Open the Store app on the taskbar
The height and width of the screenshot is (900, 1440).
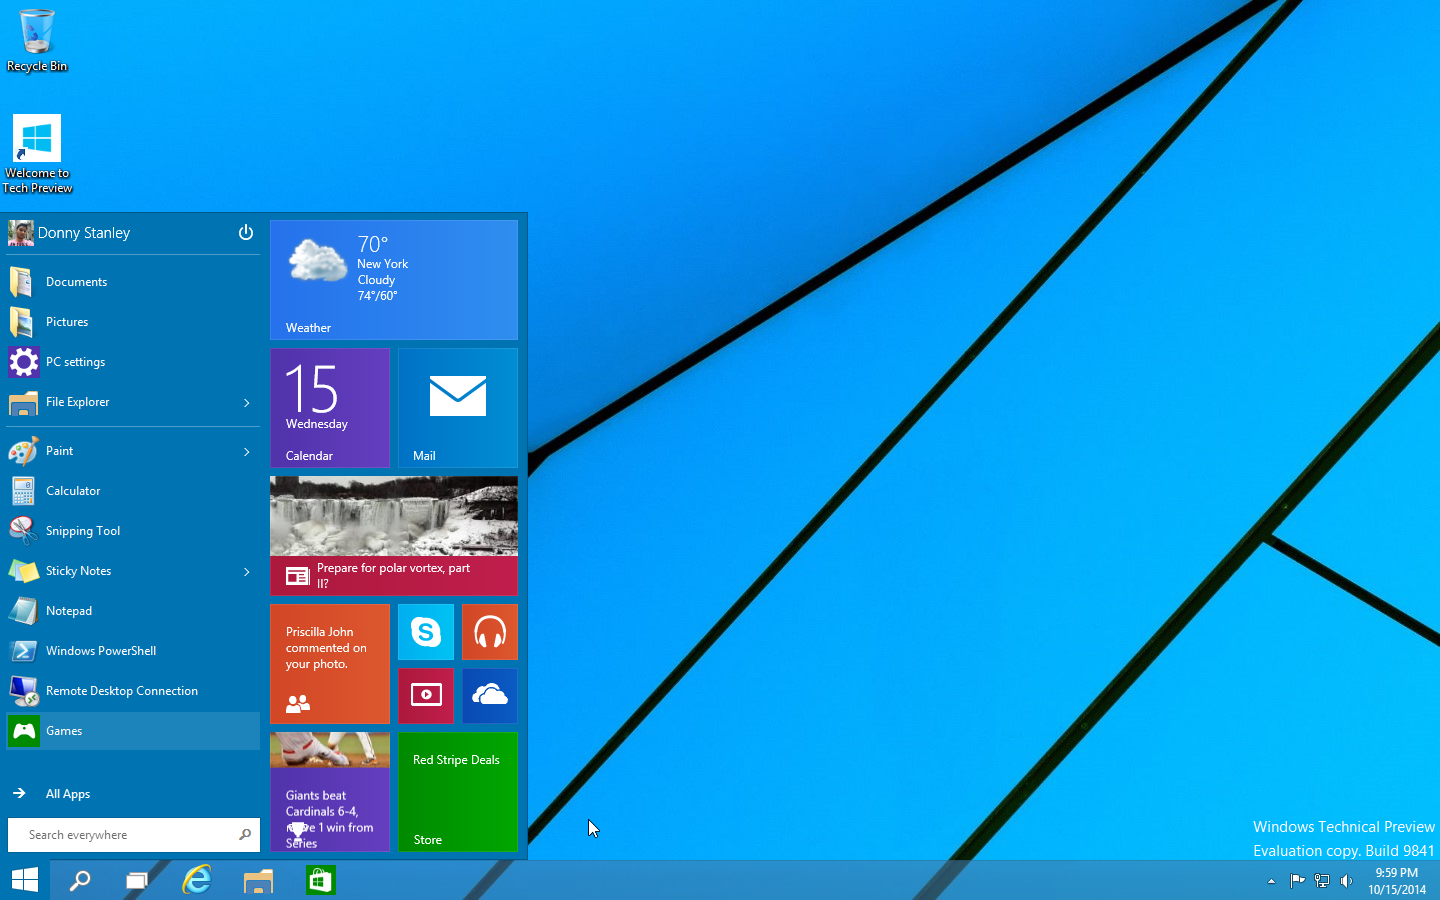pos(320,880)
